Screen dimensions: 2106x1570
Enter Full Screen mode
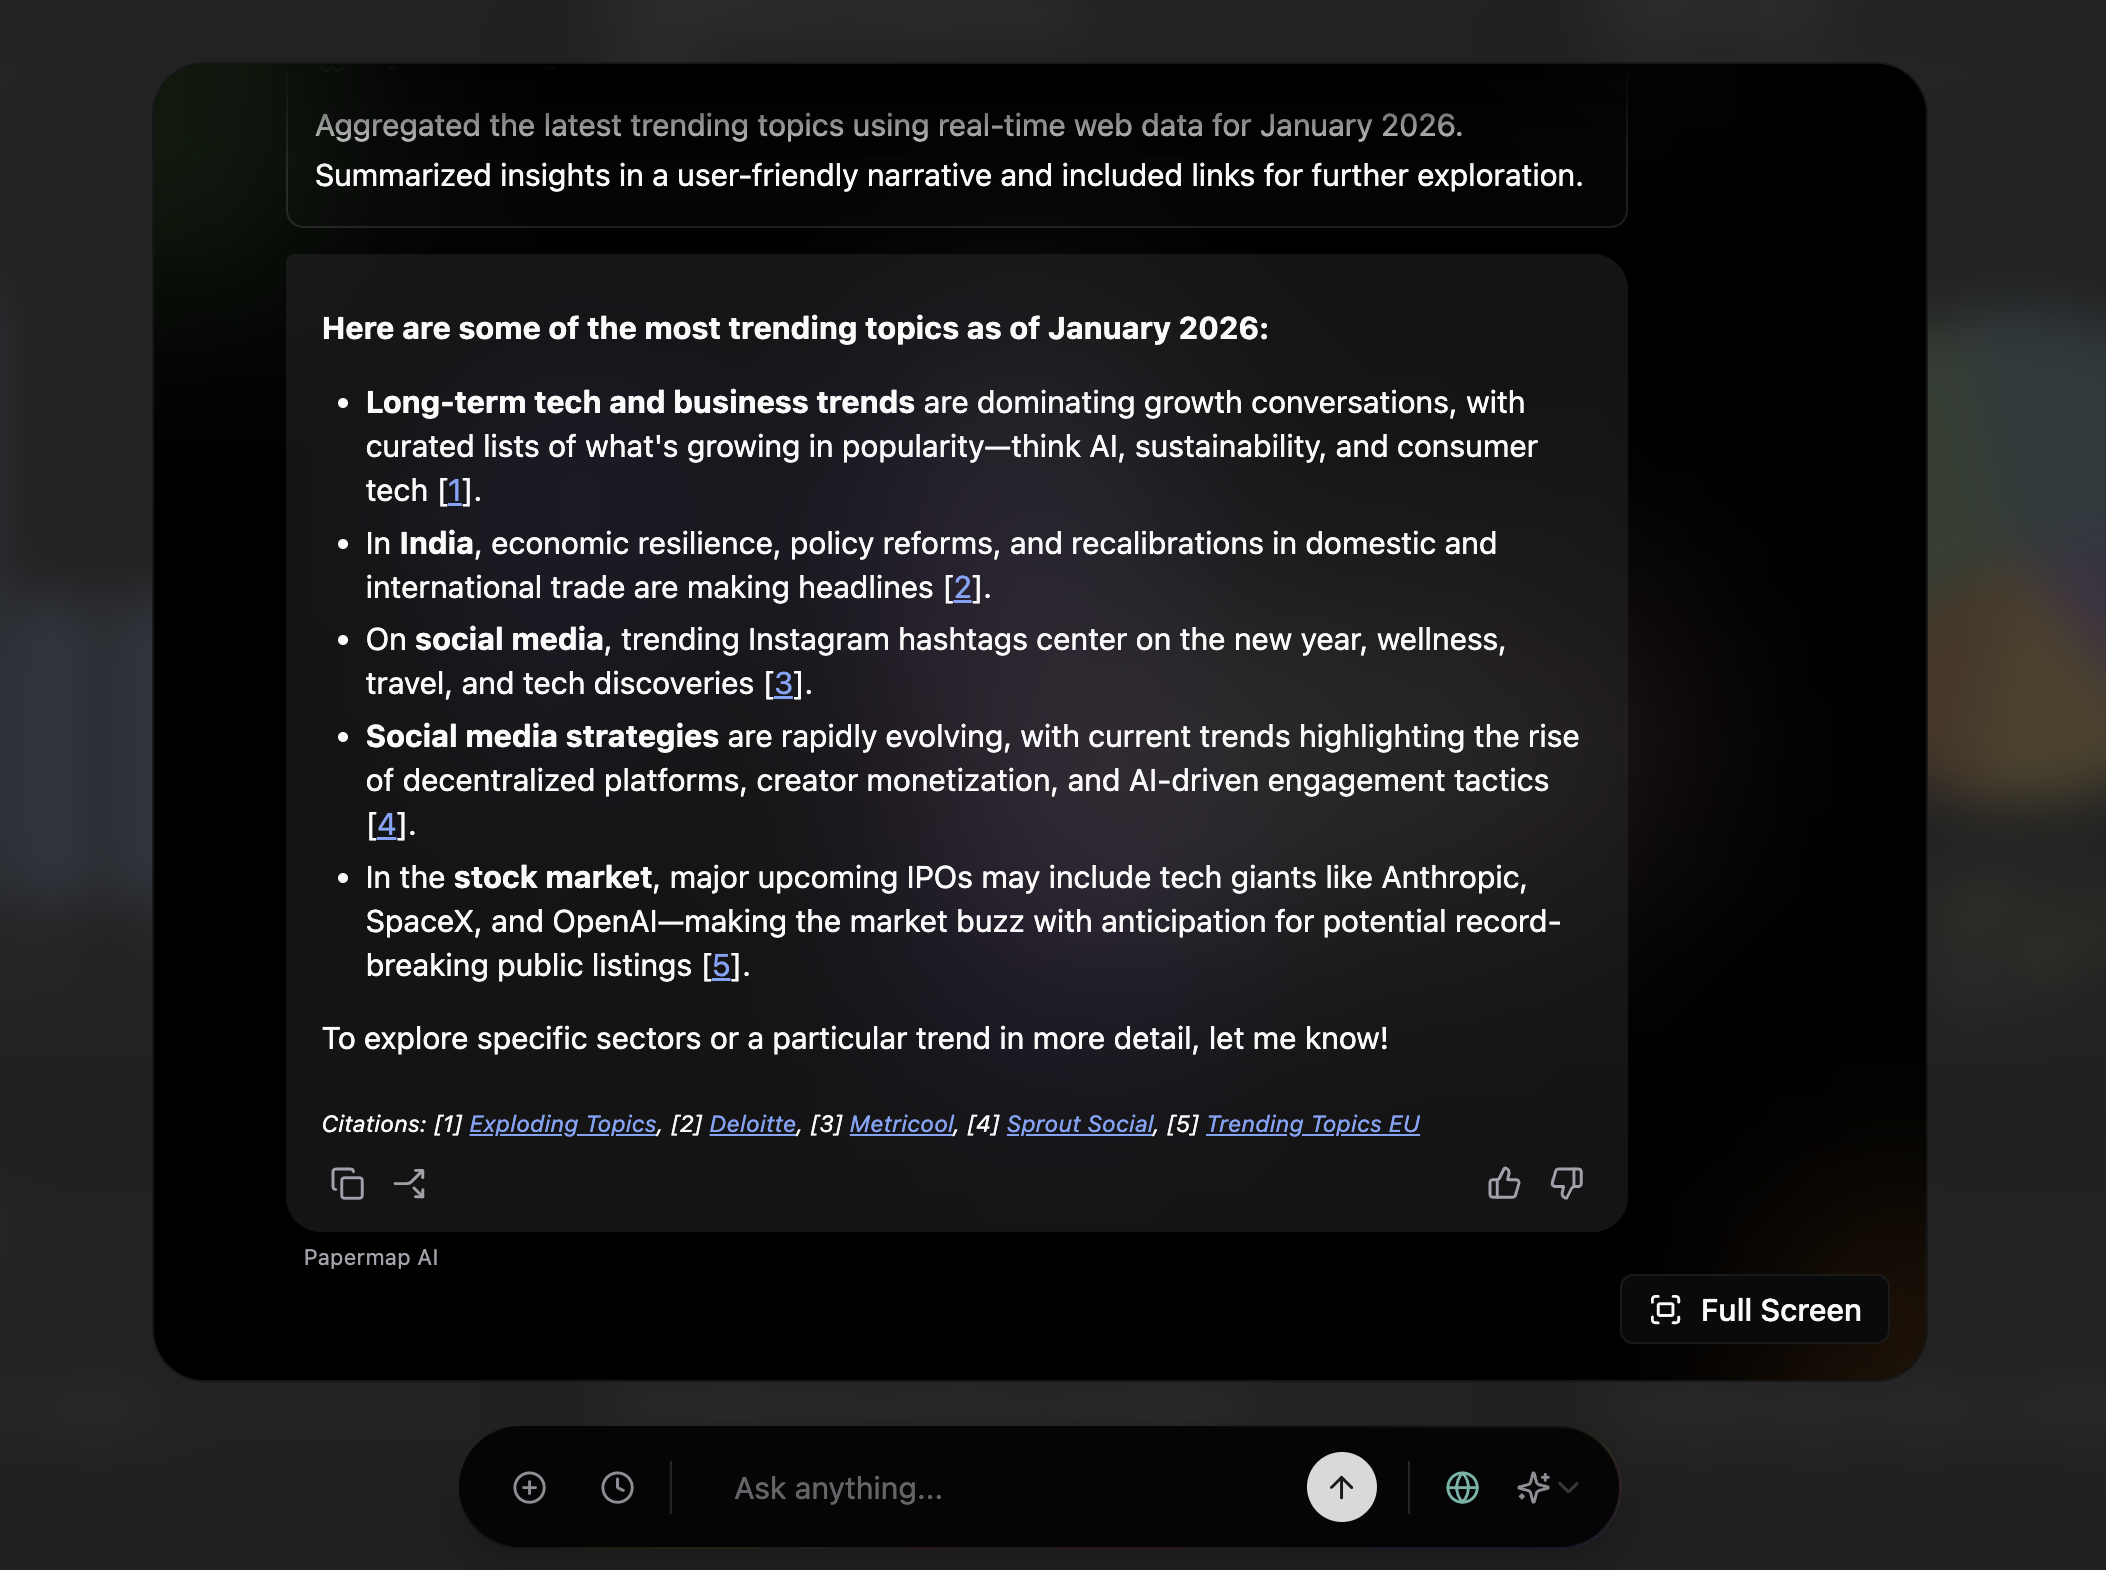click(x=1755, y=1309)
